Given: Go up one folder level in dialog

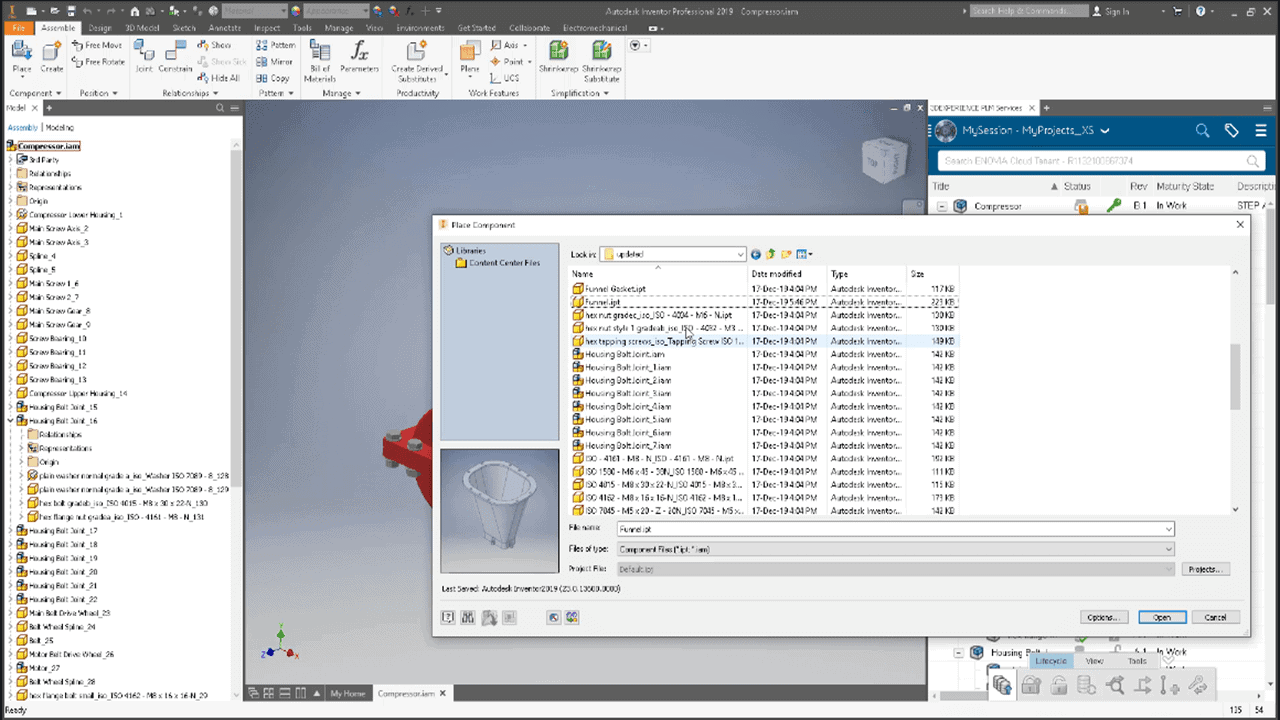Looking at the screenshot, I should tap(771, 255).
